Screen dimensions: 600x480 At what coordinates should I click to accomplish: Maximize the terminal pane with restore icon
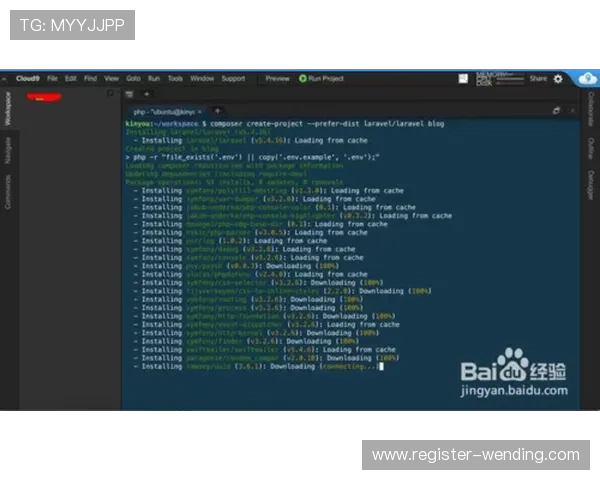point(556,110)
